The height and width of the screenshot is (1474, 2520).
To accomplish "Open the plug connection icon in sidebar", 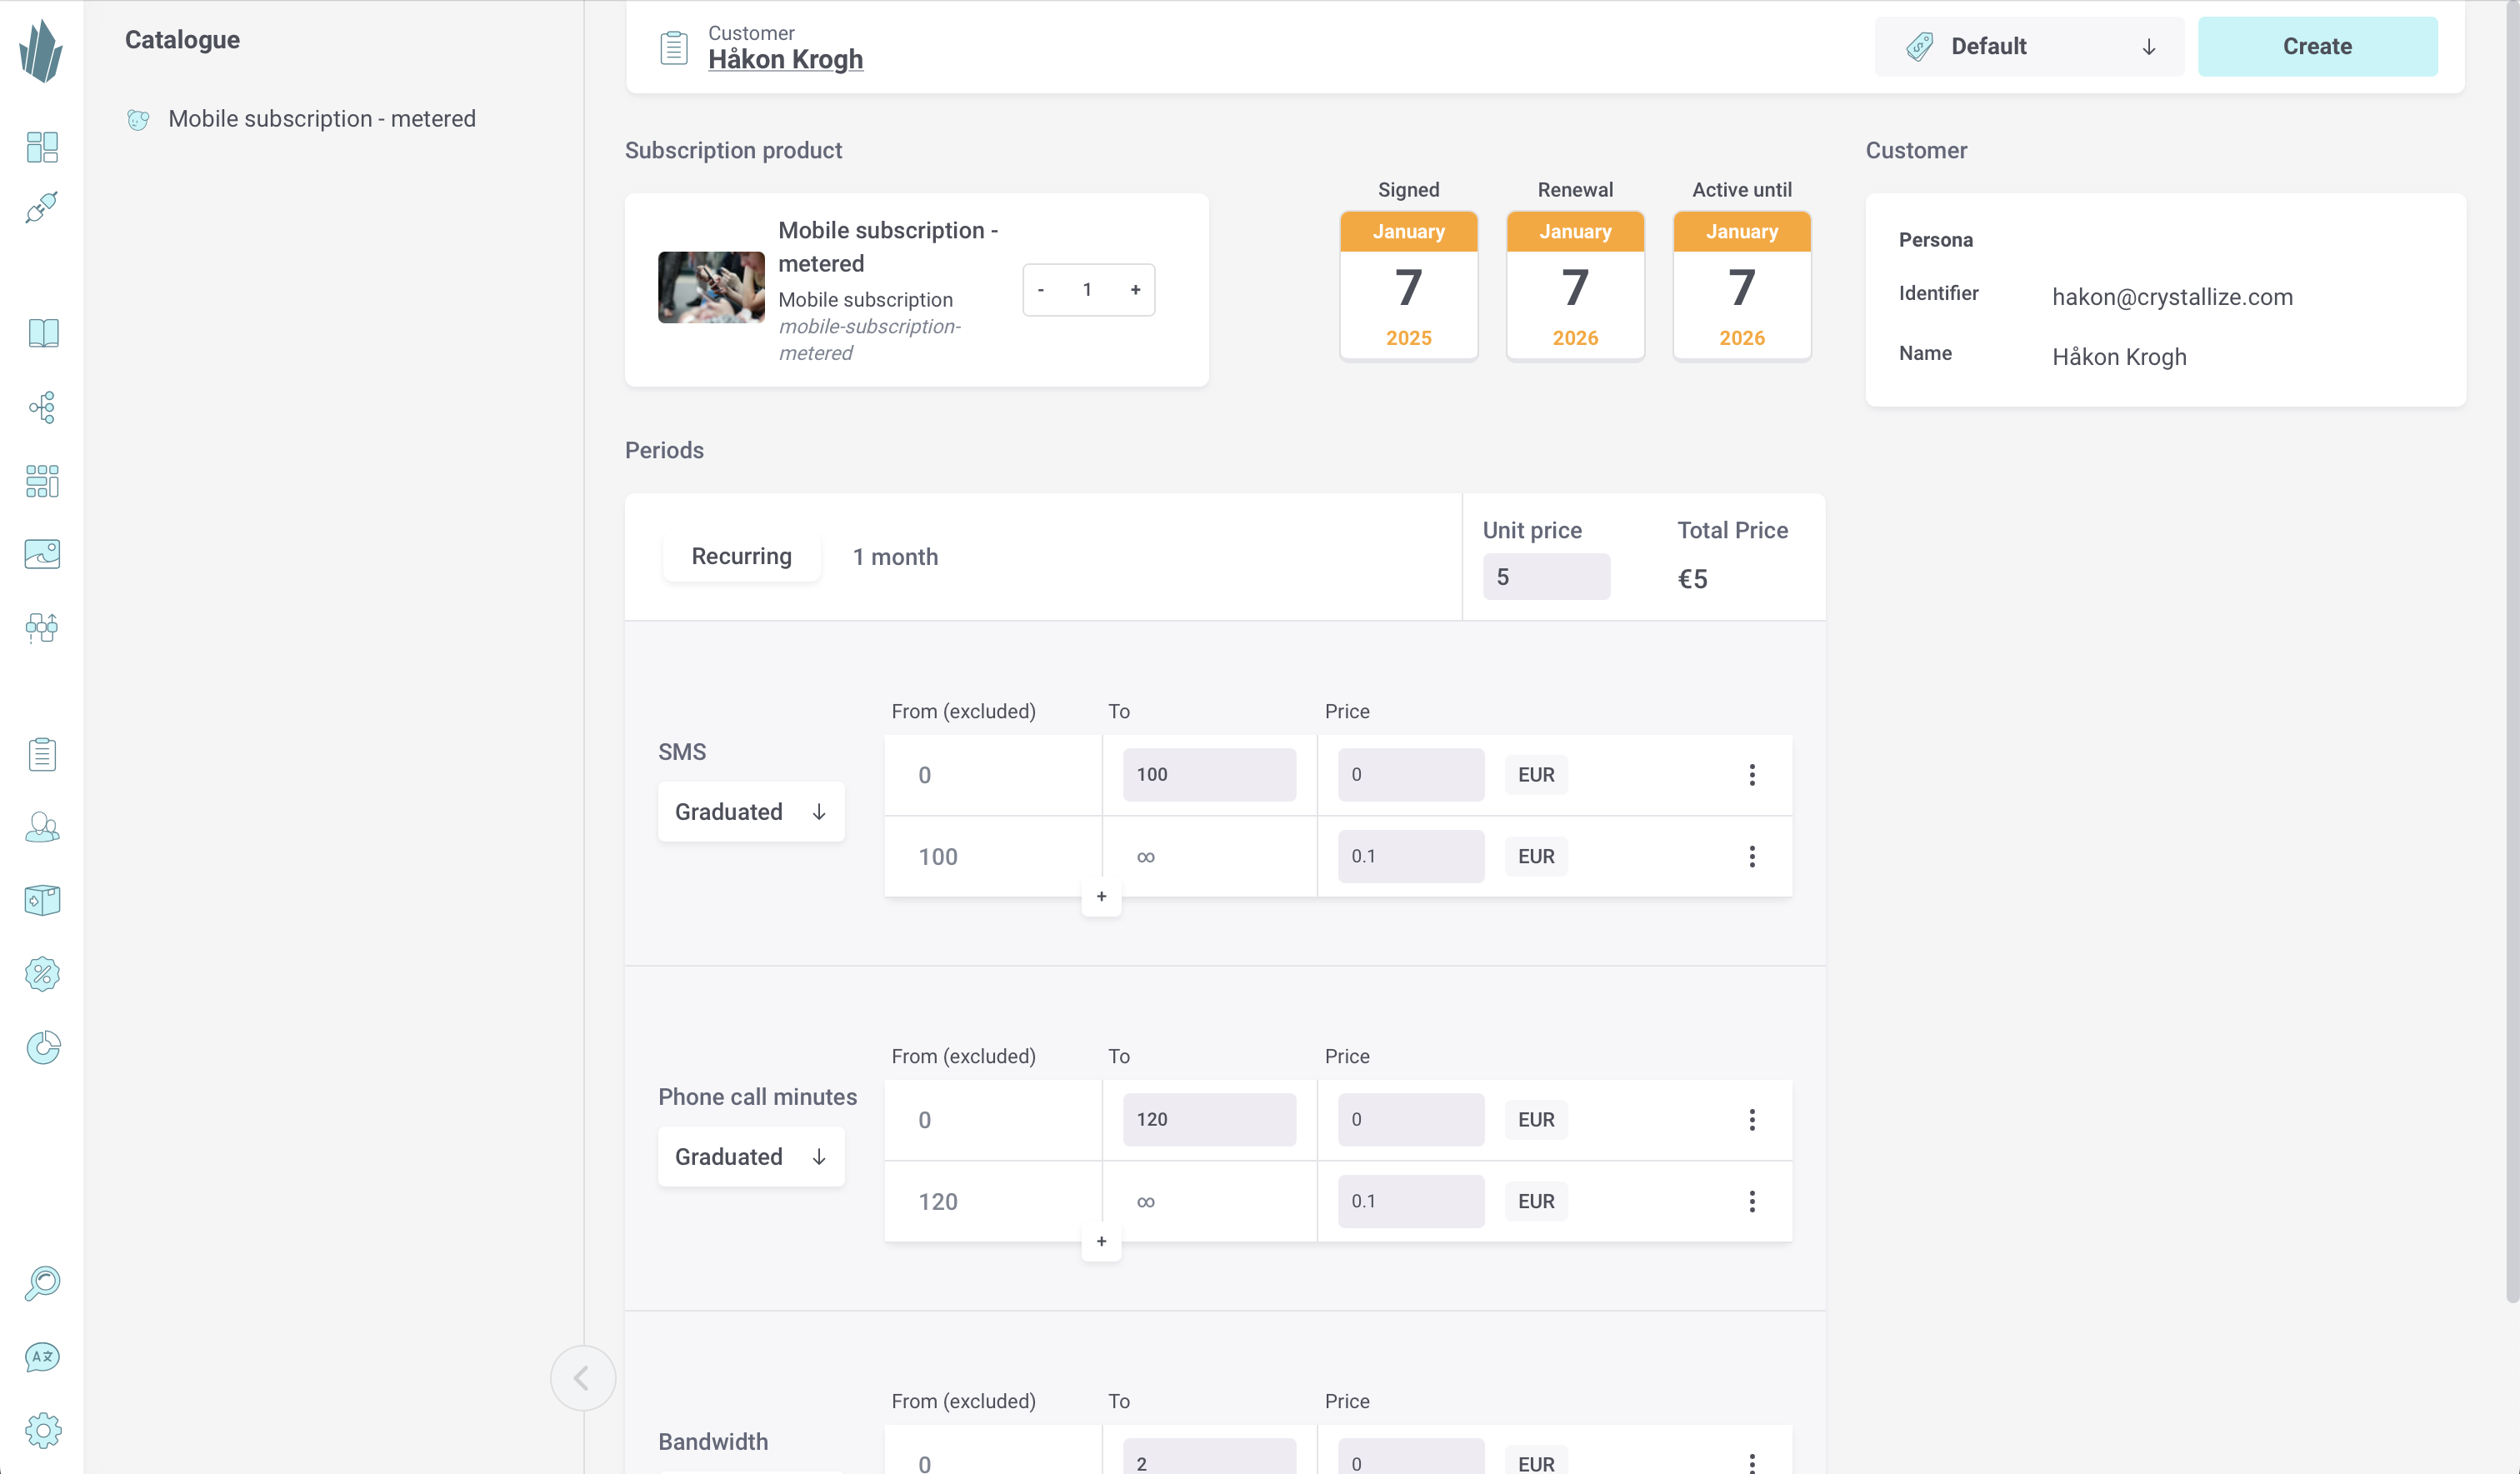I will [x=42, y=207].
